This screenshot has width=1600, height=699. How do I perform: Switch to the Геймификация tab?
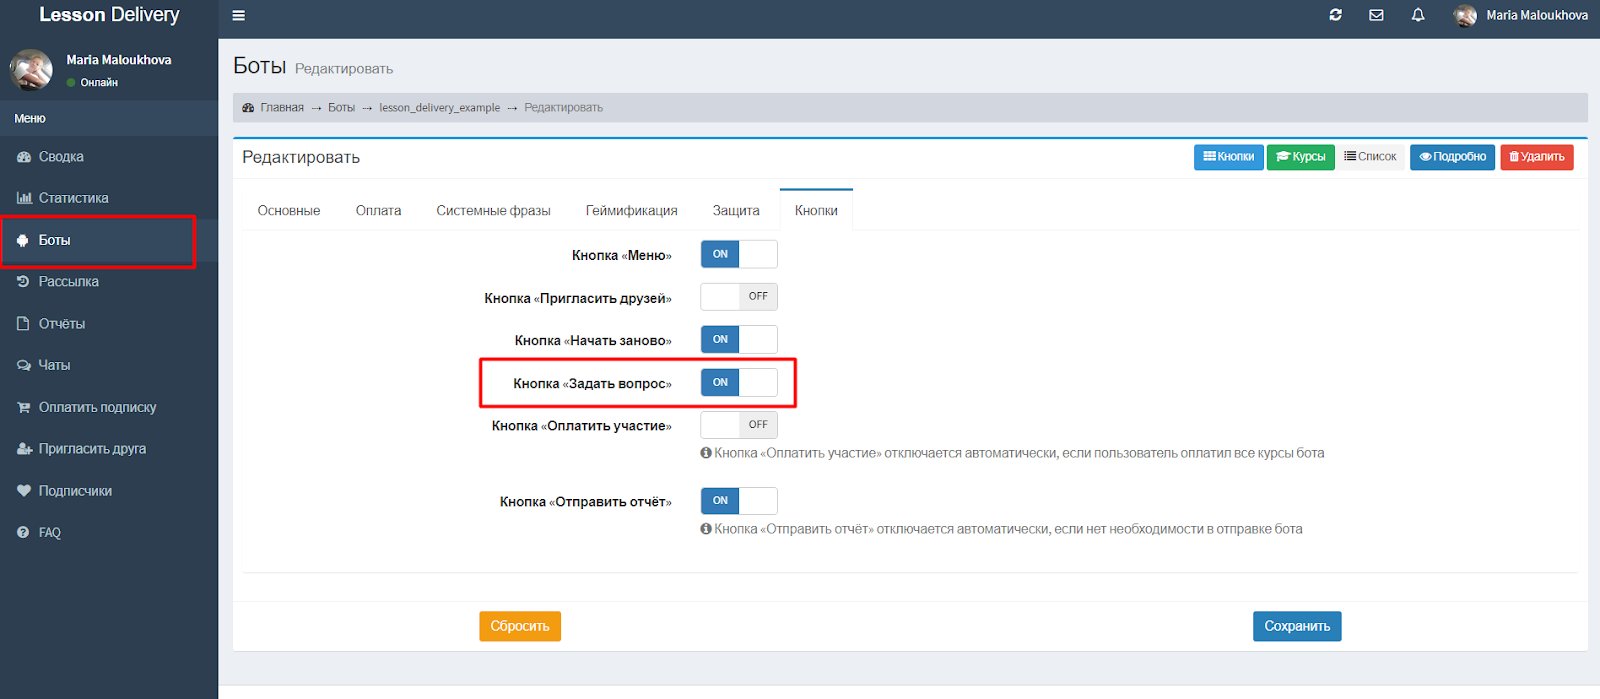pyautogui.click(x=631, y=211)
